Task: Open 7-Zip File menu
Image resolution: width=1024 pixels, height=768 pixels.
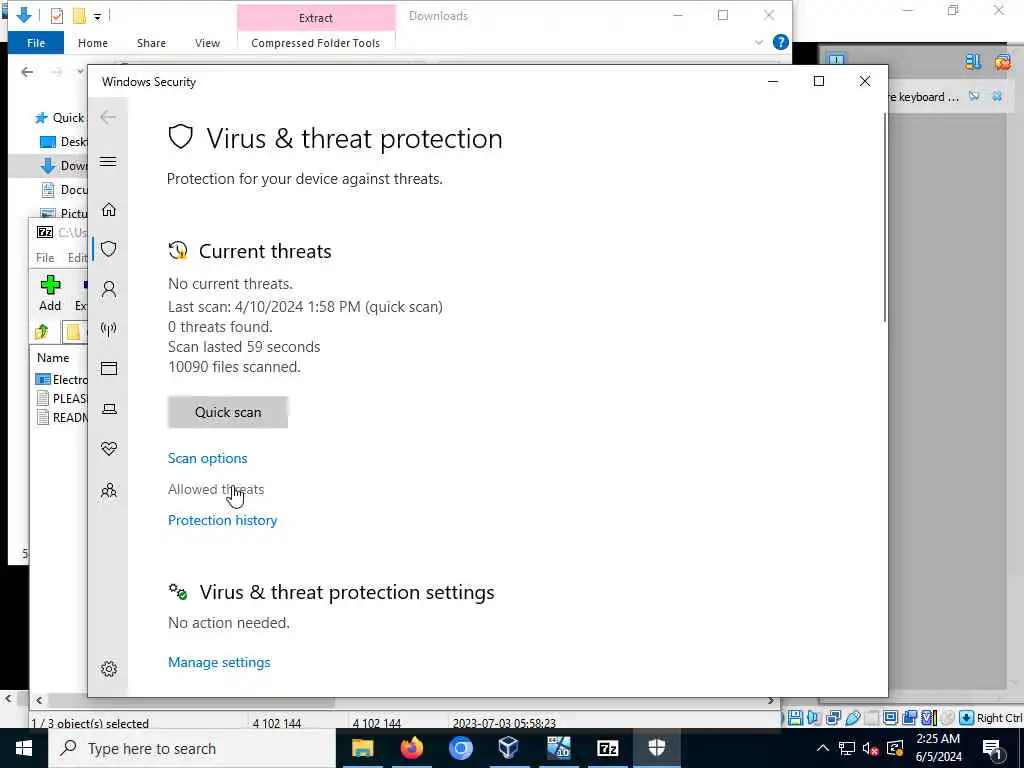Action: pos(45,258)
